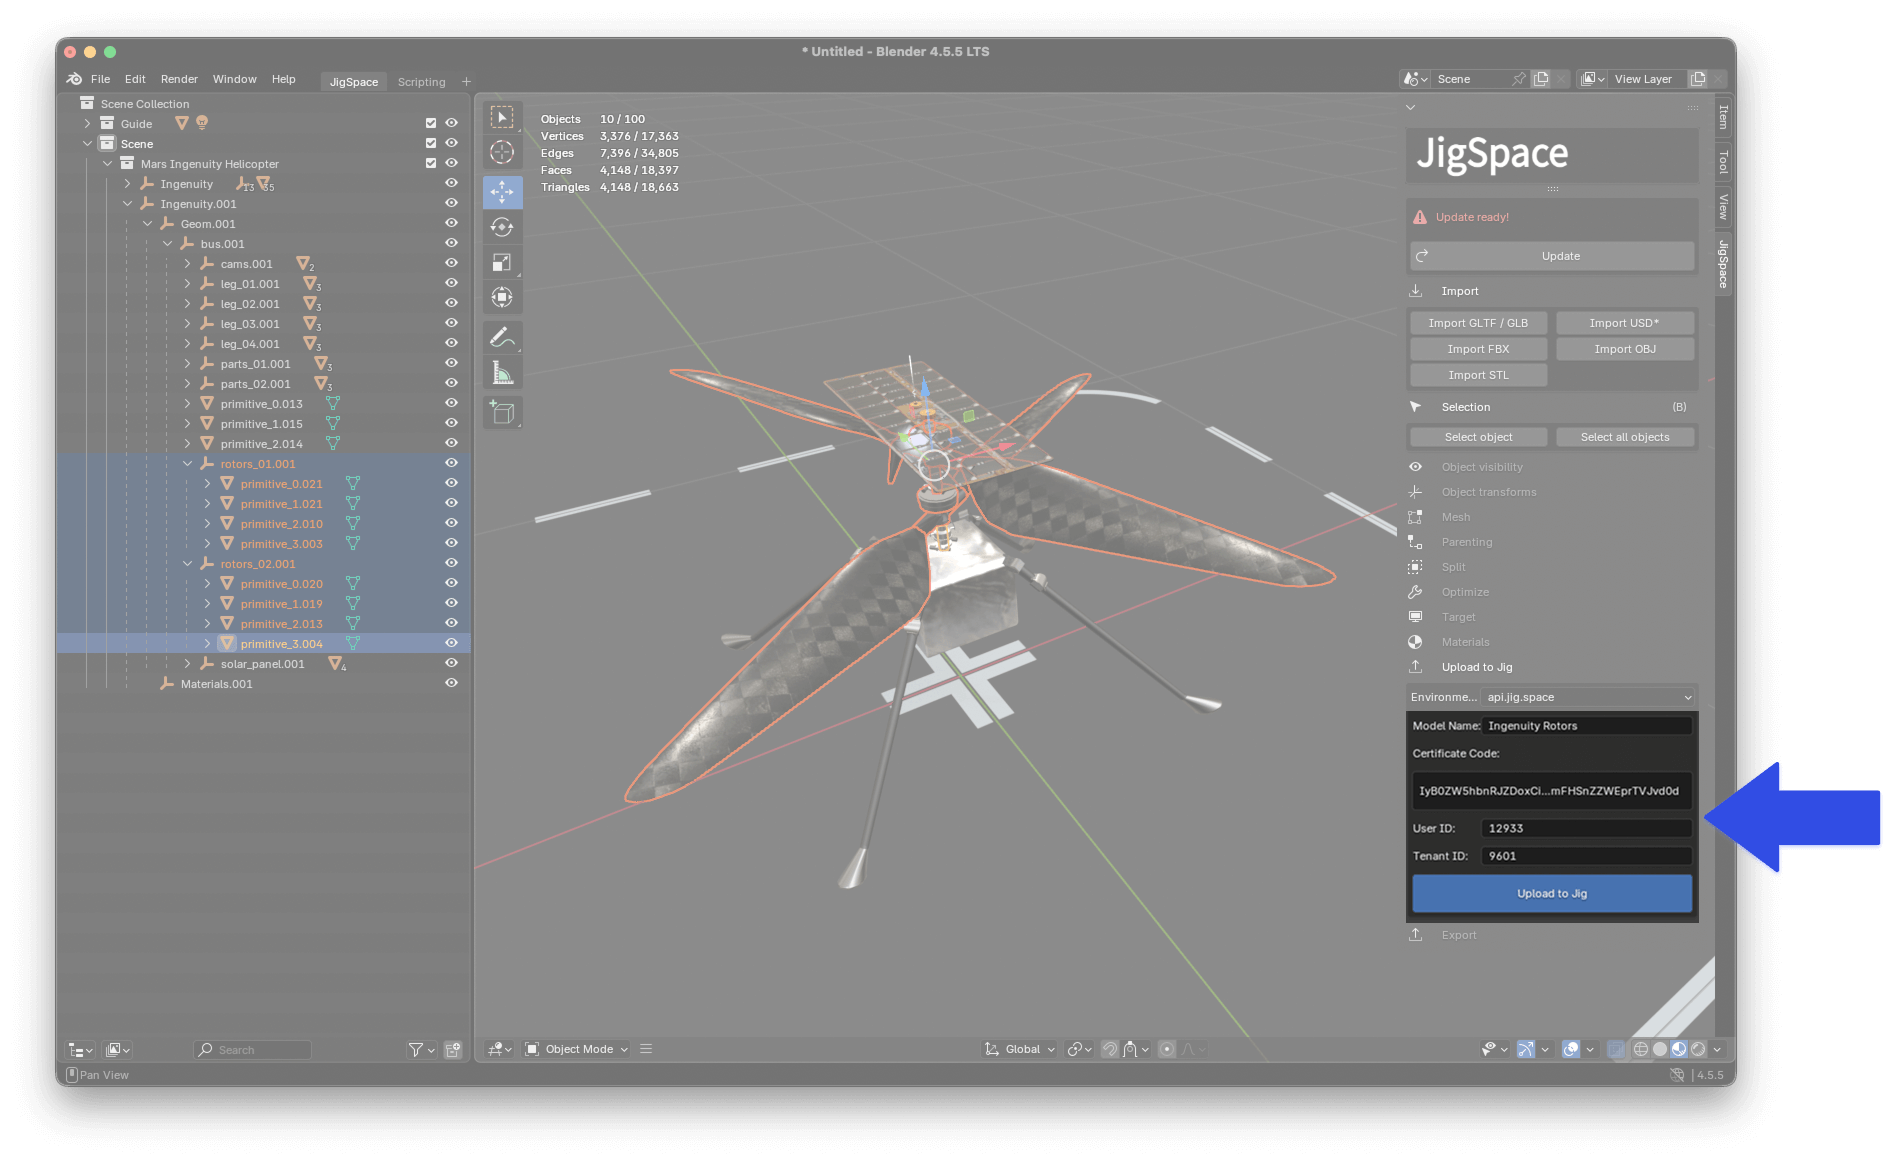Expand the Guide collection
1885x1160 pixels.
[87, 123]
